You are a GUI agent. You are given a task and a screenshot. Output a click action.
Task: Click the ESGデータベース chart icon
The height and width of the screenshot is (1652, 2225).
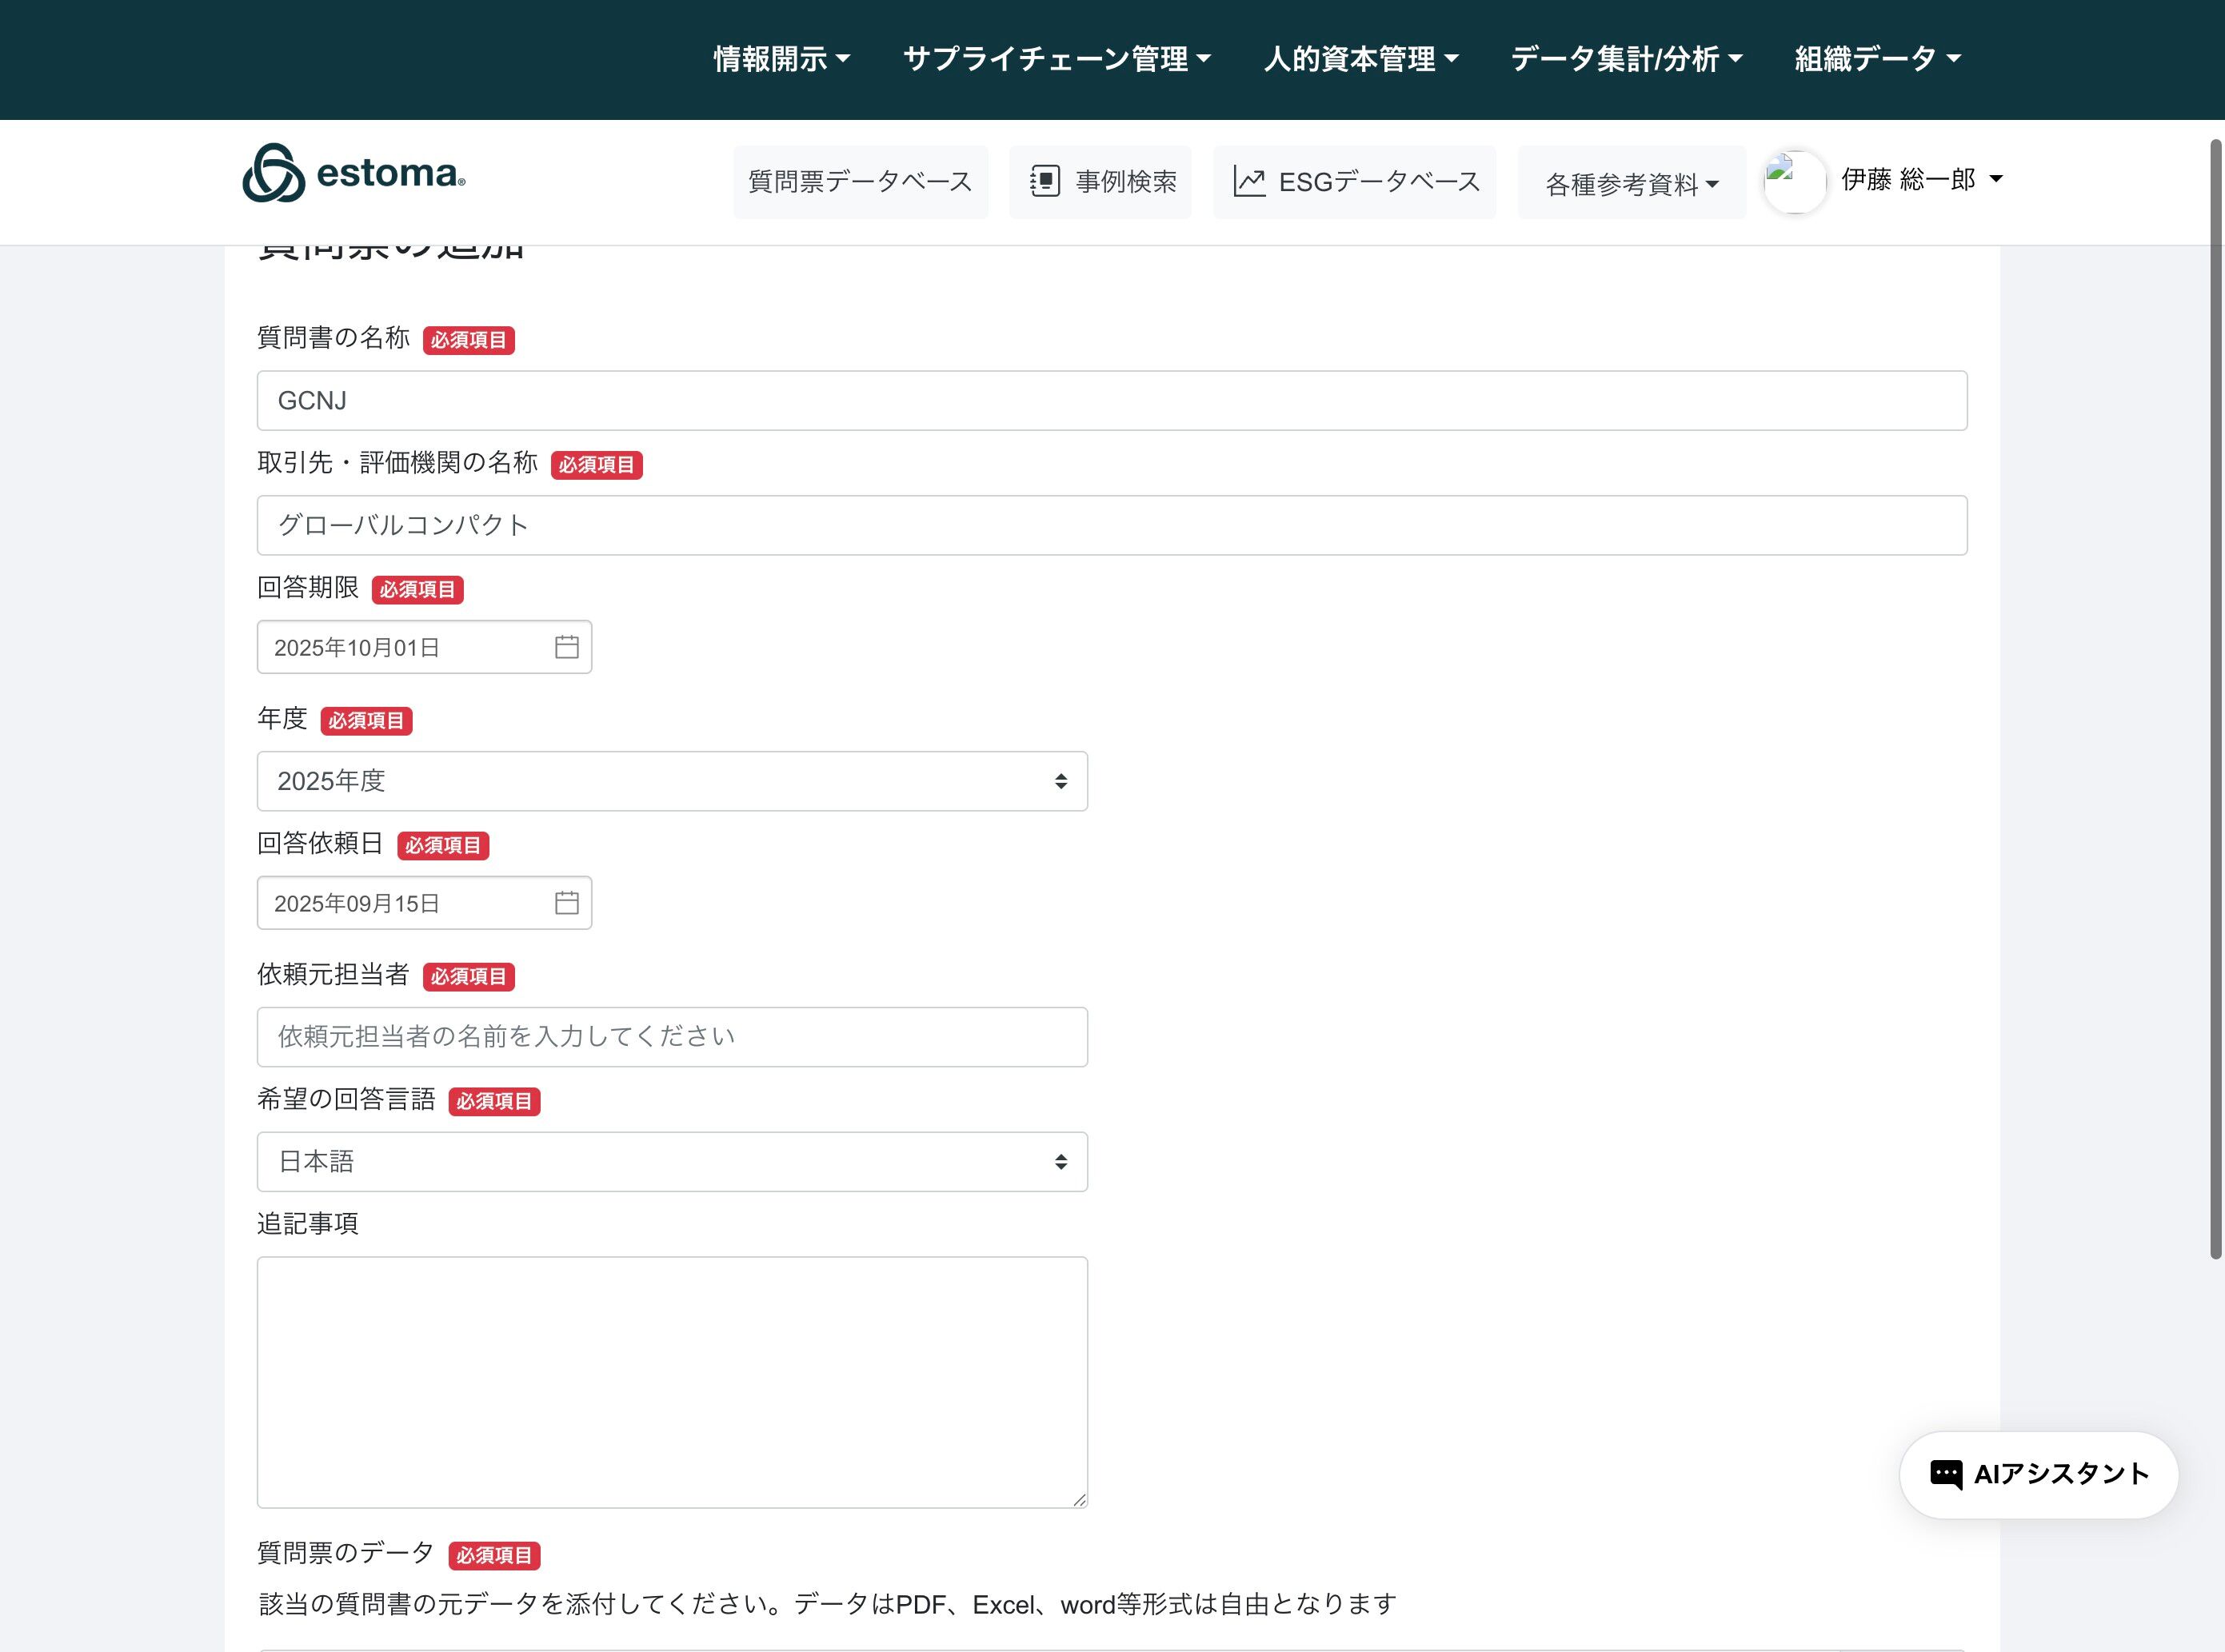(1249, 181)
